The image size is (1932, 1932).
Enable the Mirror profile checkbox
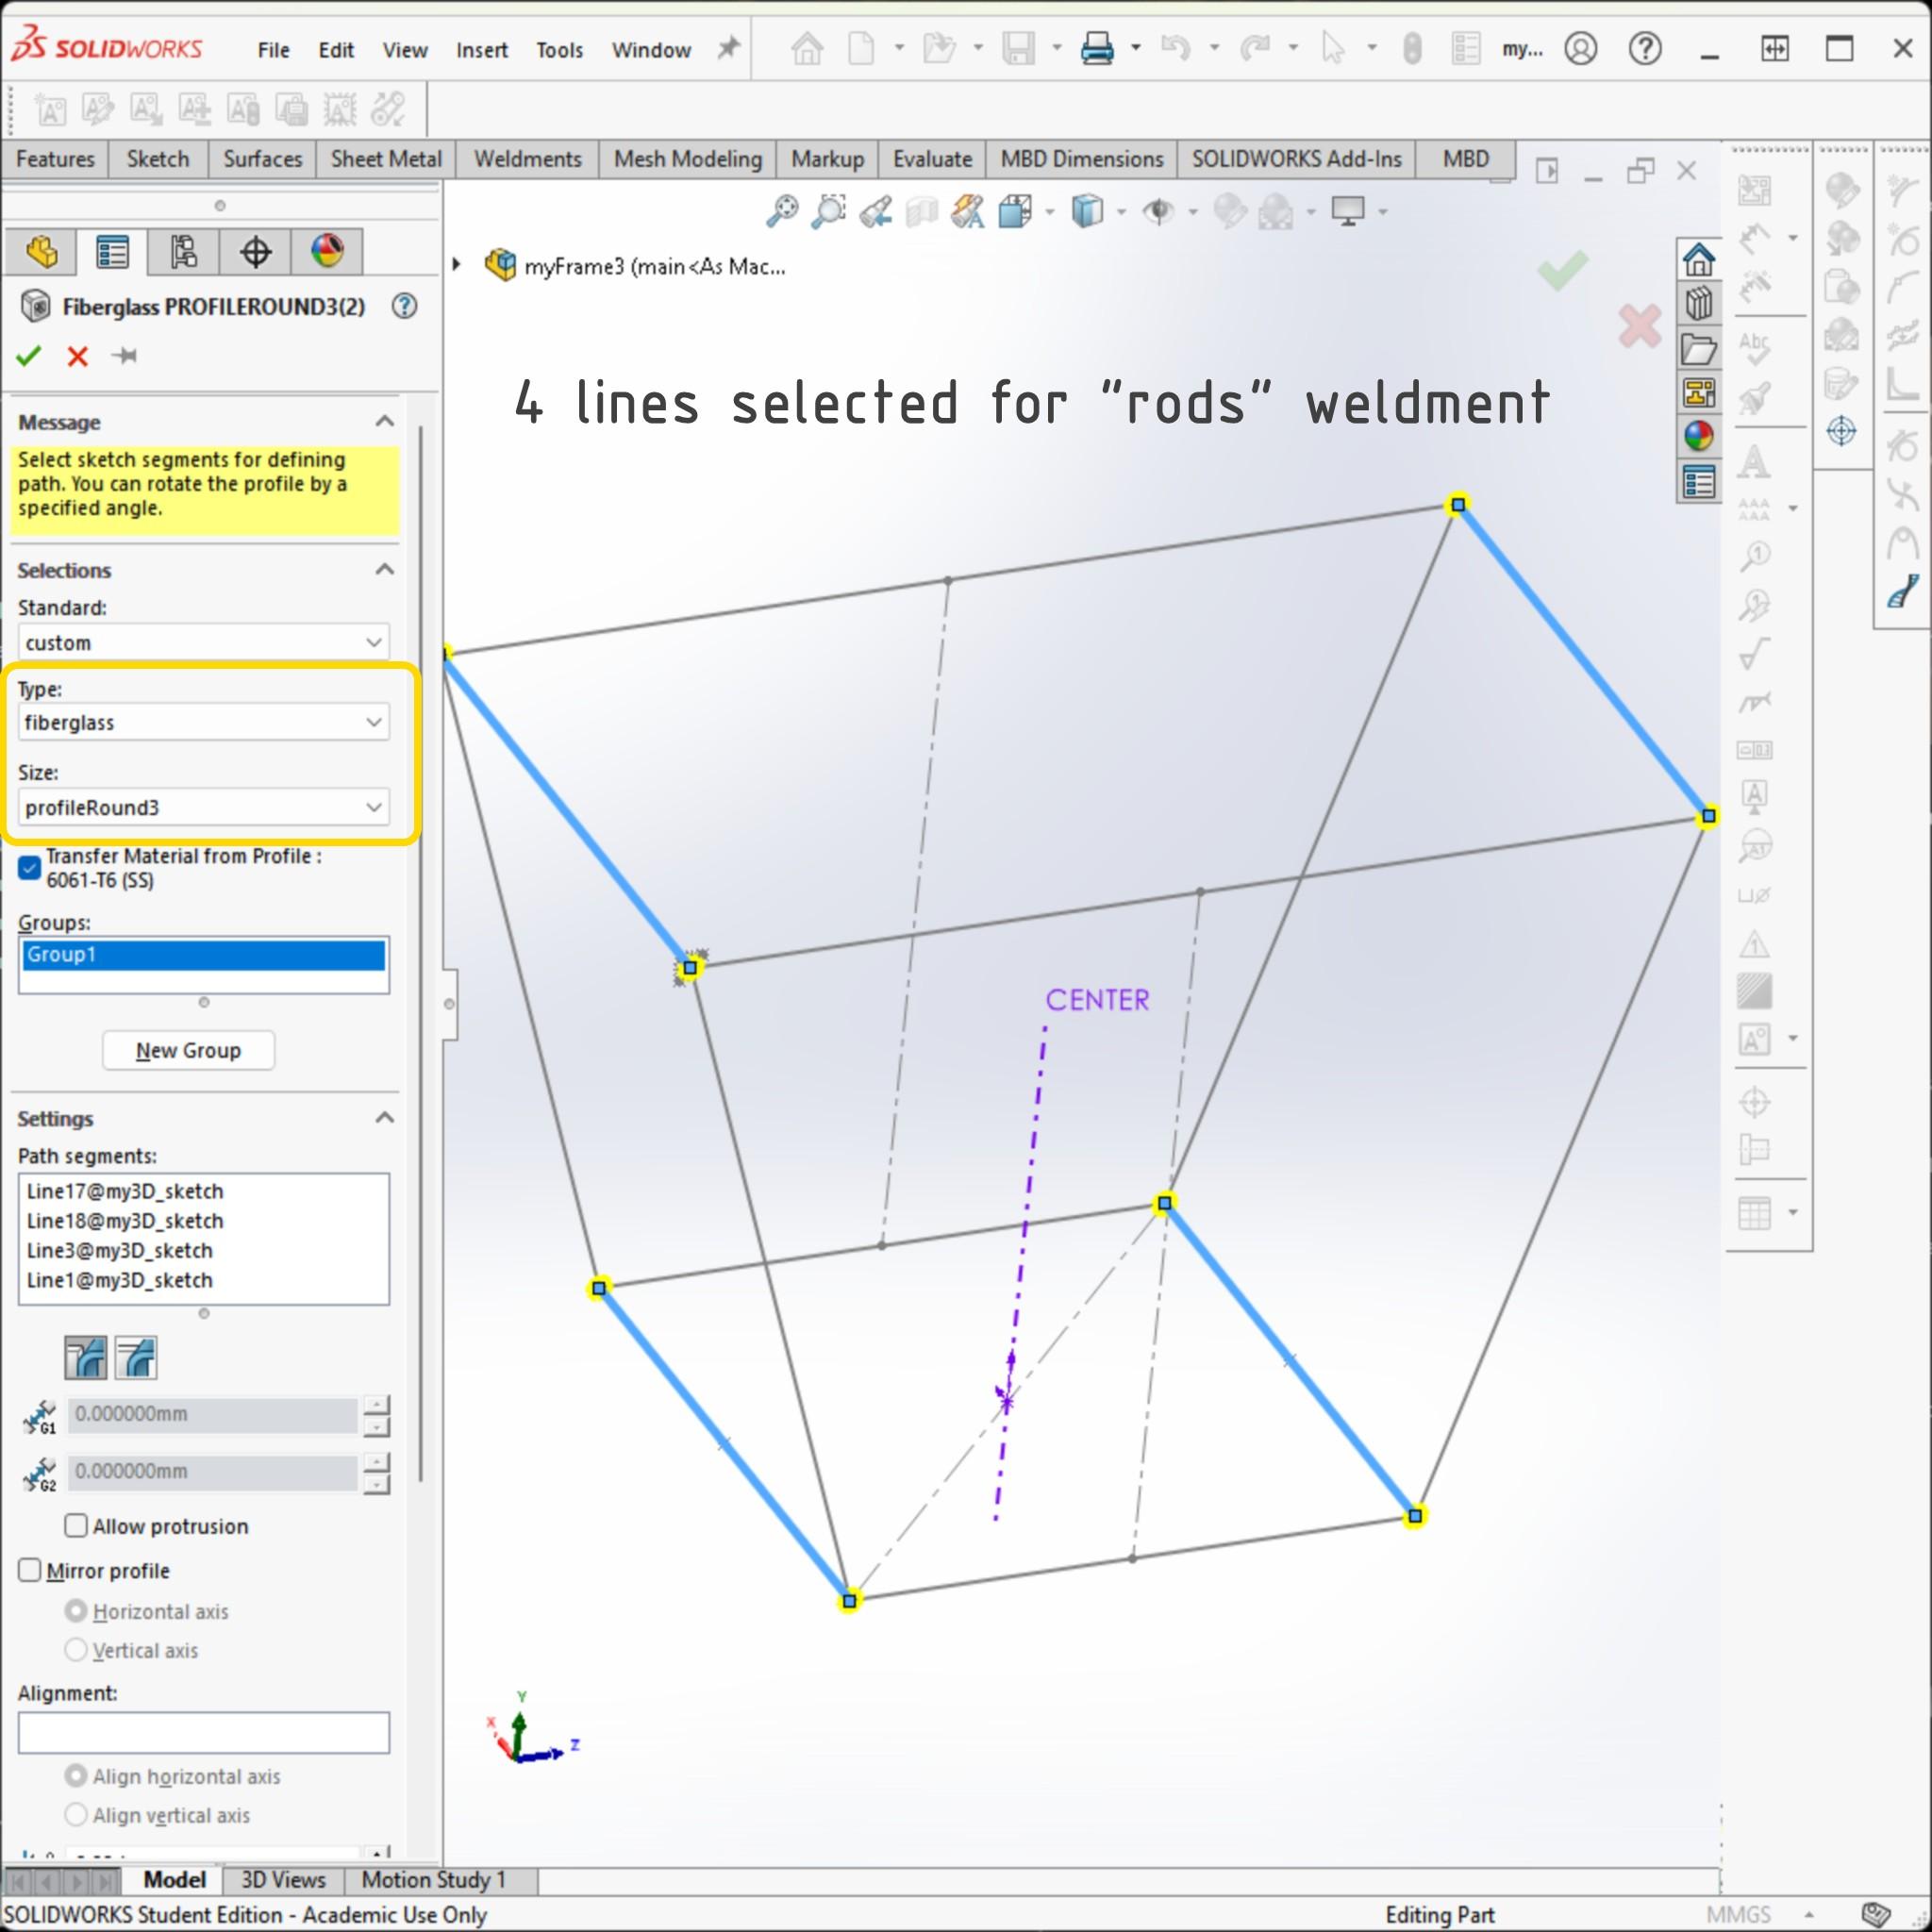30,1570
